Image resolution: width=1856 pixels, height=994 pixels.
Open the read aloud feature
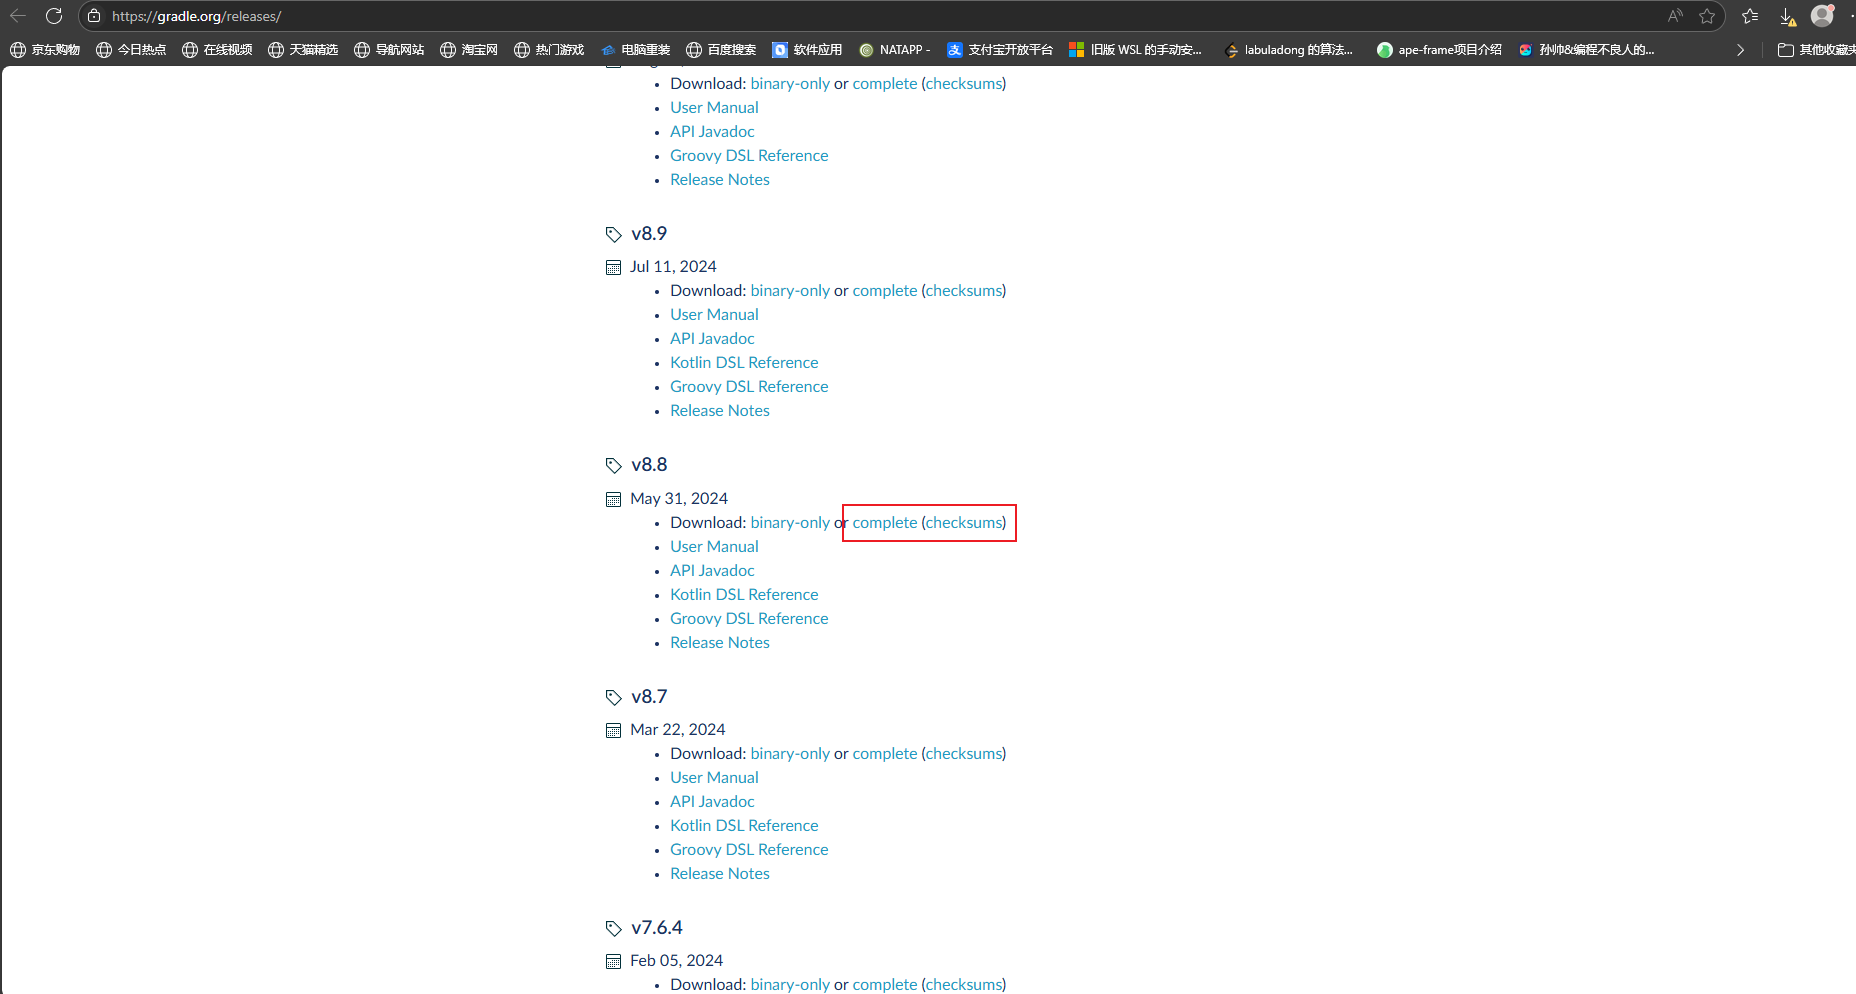(x=1674, y=16)
